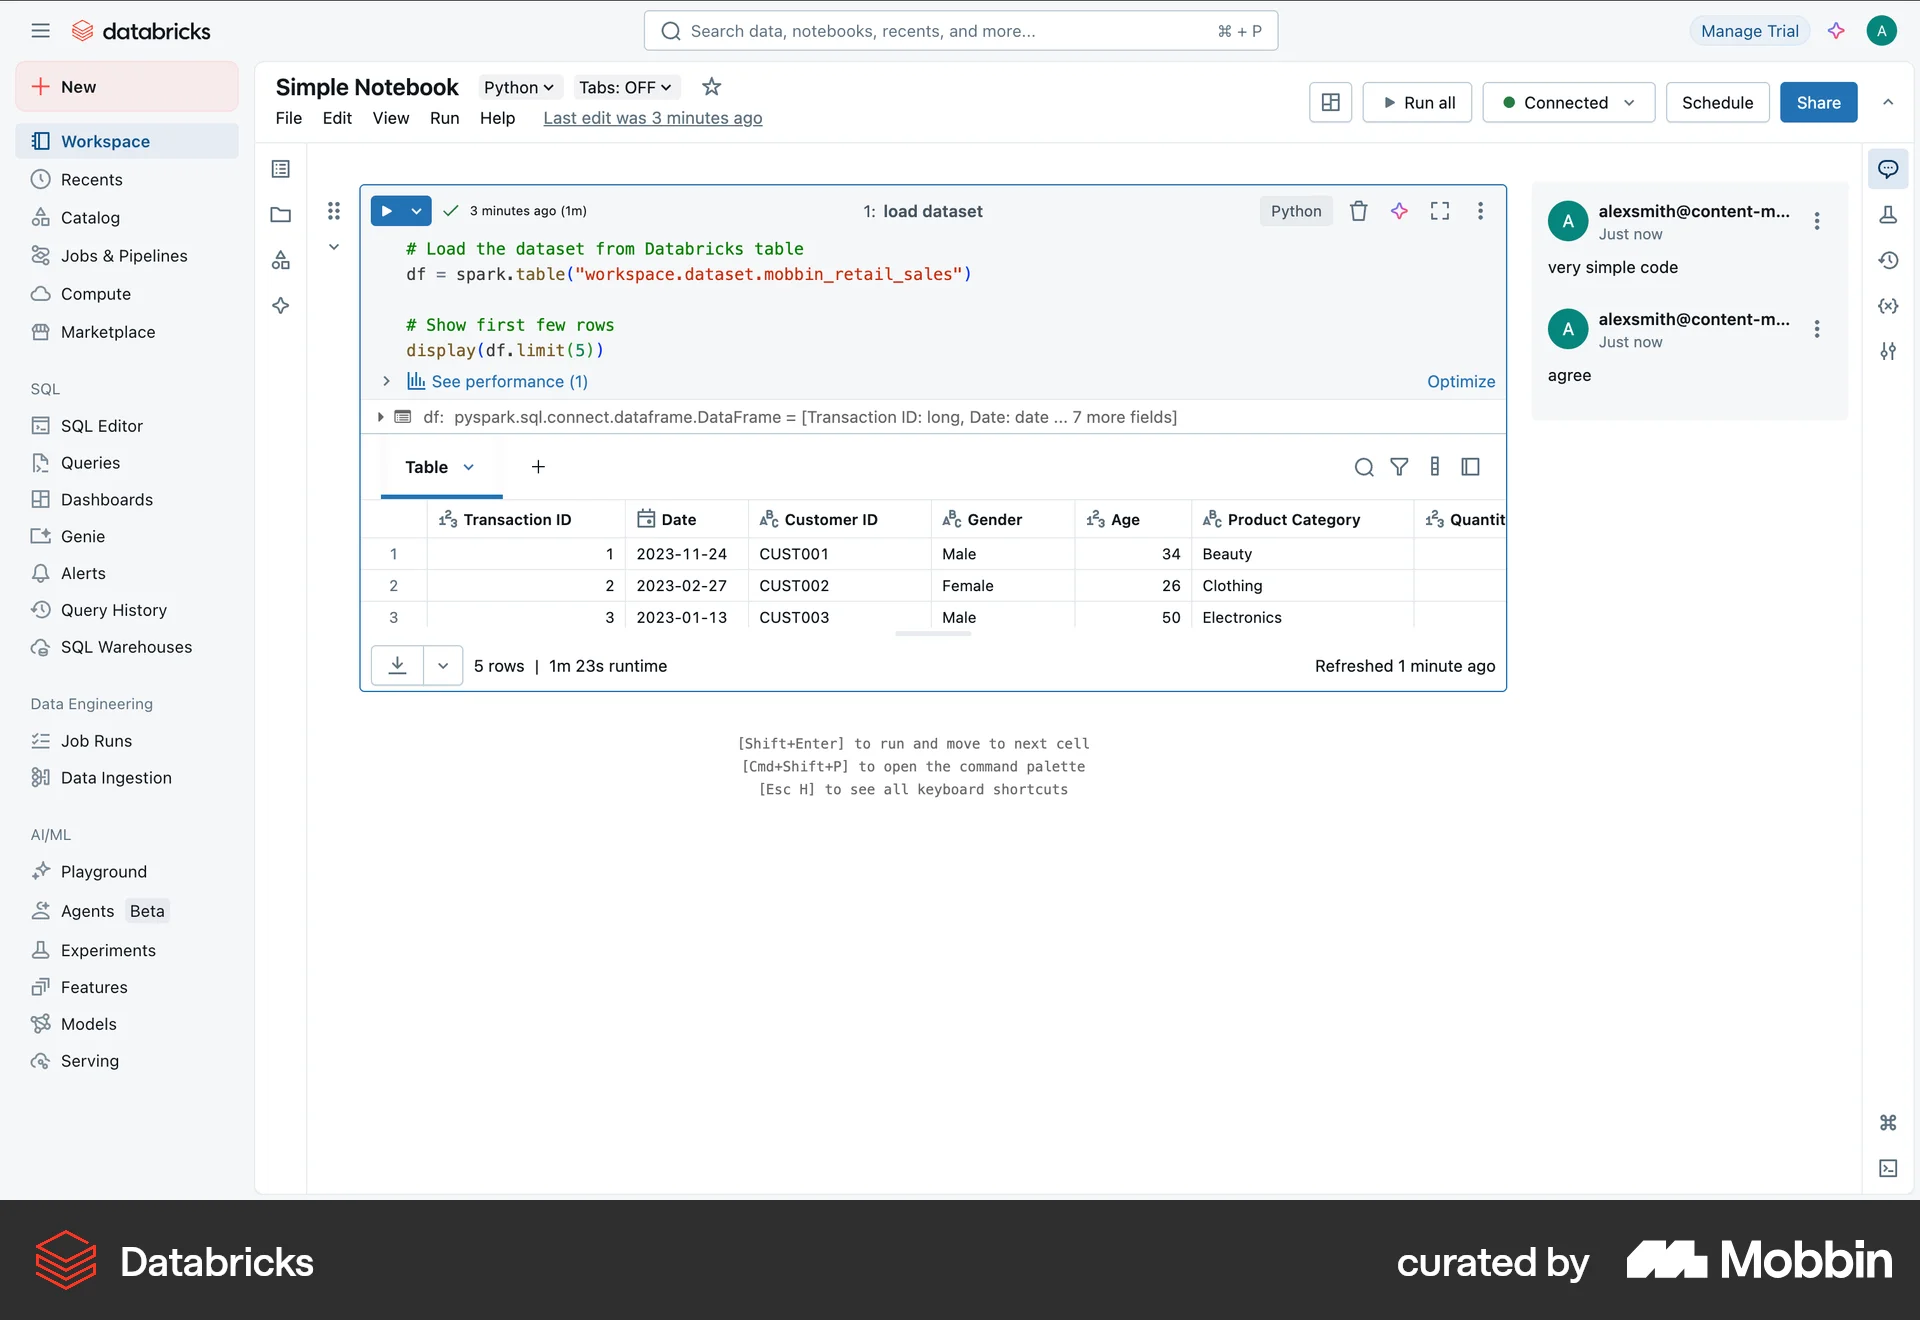Open the File menu
1920x1320 pixels.
pyautogui.click(x=289, y=118)
